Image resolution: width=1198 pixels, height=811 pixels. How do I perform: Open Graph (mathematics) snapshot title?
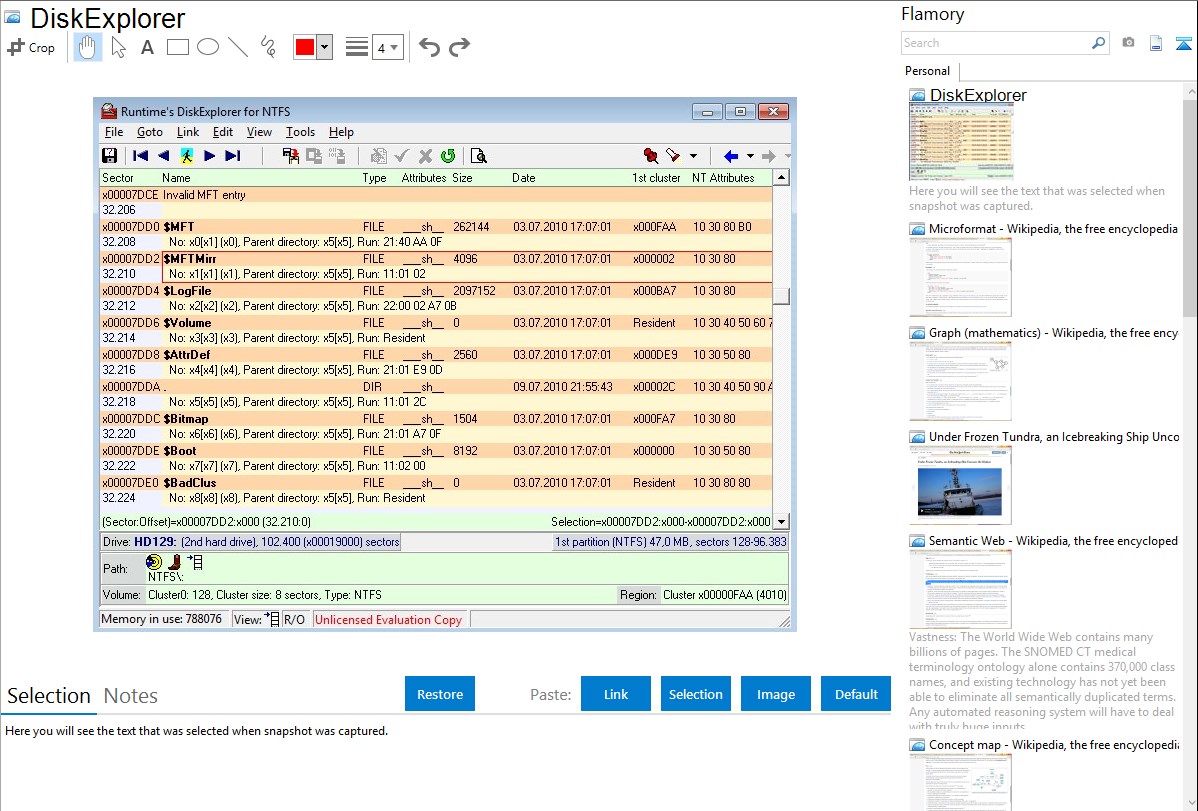pos(1053,333)
